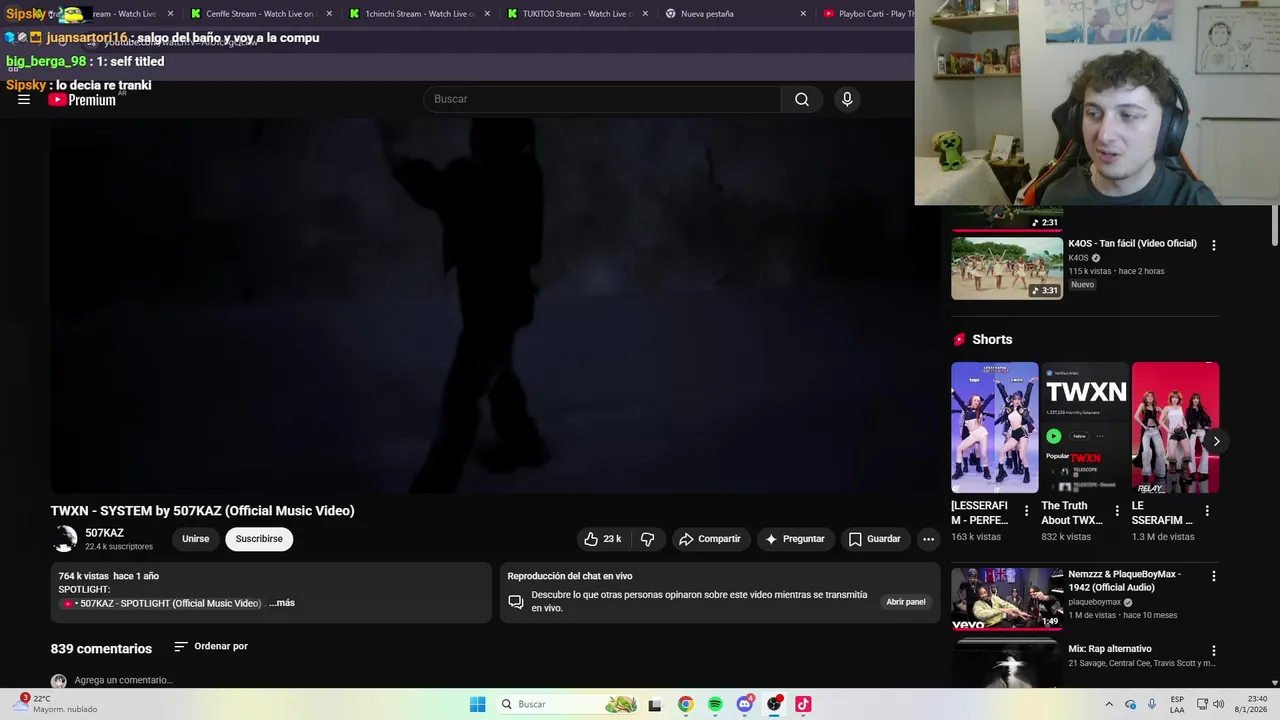Viewport: 1280px width, 720px height.
Task: Click the Preguntar button
Action: coord(795,539)
